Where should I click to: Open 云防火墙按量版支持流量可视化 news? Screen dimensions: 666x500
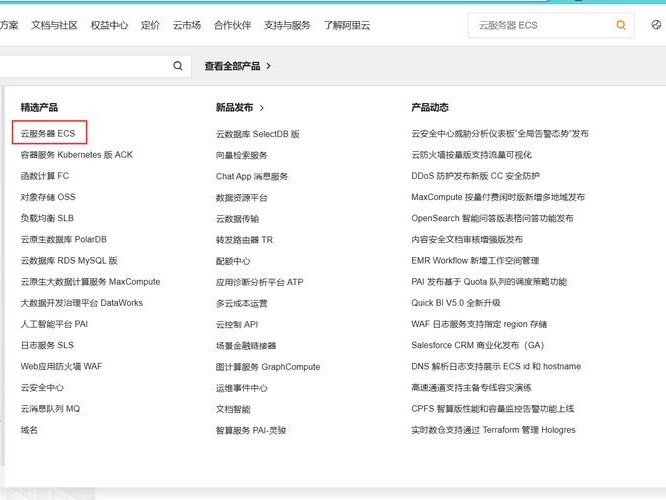471,155
